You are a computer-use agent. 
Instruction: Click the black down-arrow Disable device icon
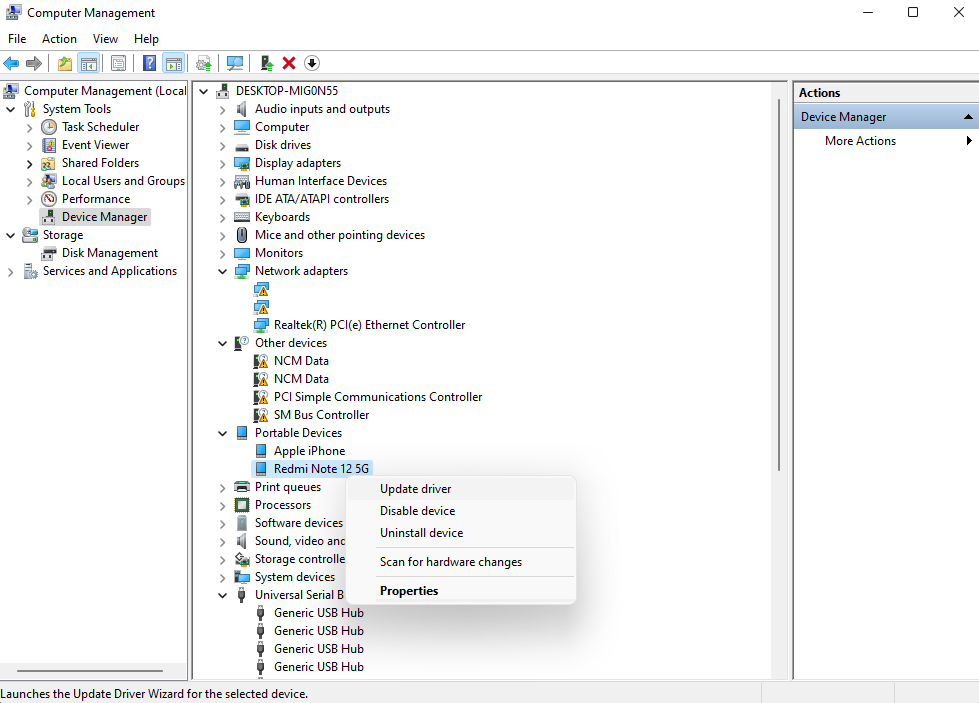click(x=312, y=63)
